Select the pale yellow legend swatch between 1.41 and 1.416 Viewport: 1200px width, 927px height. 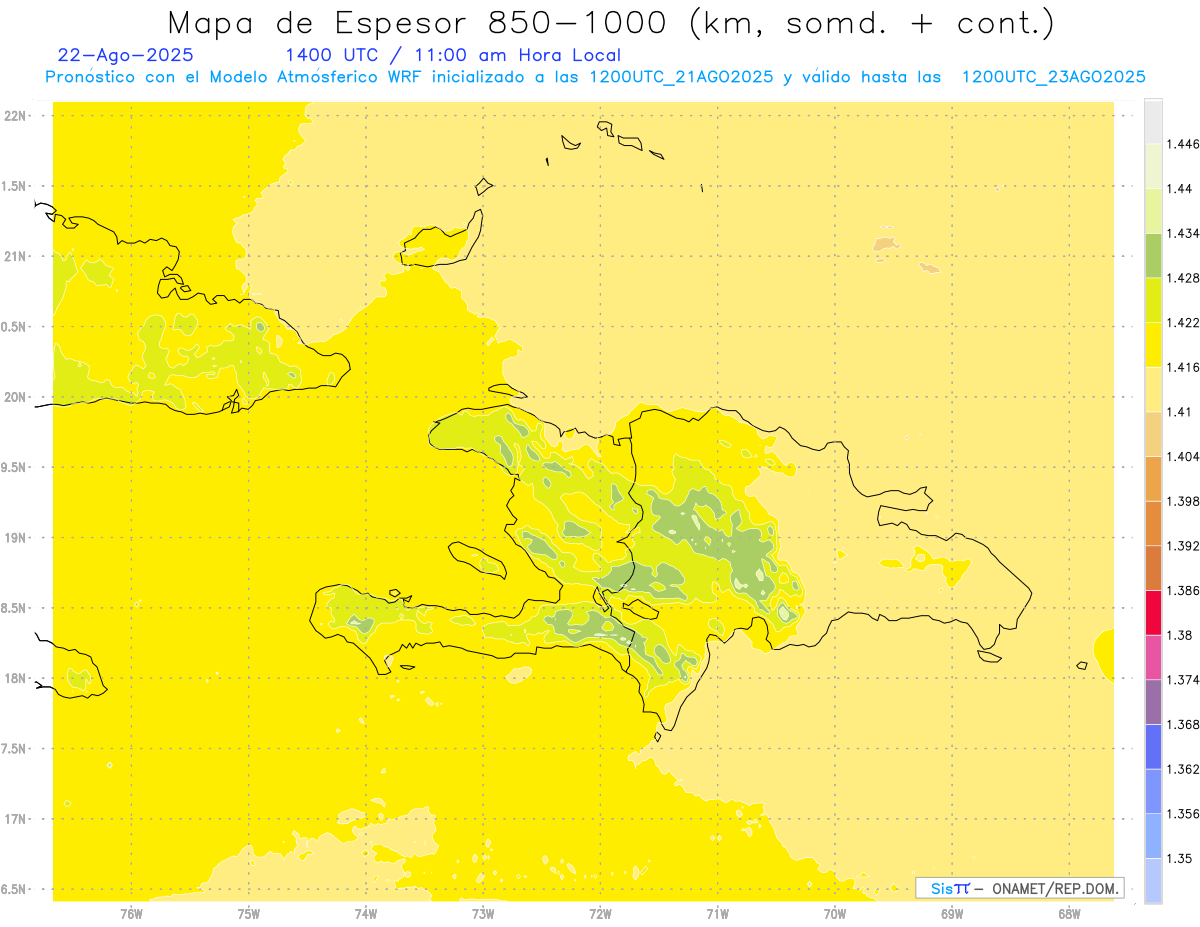(x=1153, y=389)
